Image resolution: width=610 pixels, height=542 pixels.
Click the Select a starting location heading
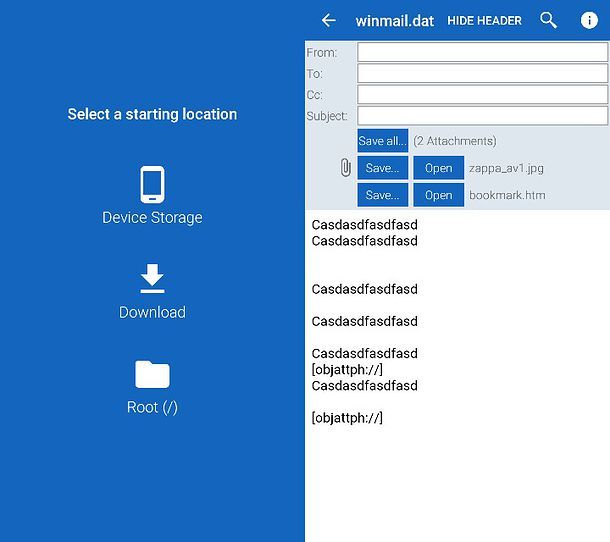click(152, 114)
